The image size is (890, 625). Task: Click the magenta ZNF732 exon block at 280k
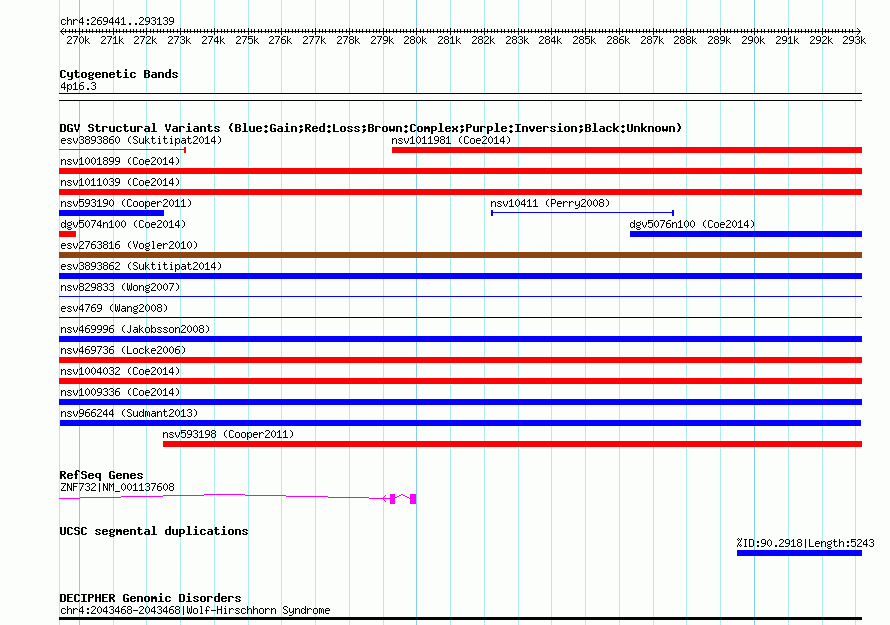coord(413,499)
